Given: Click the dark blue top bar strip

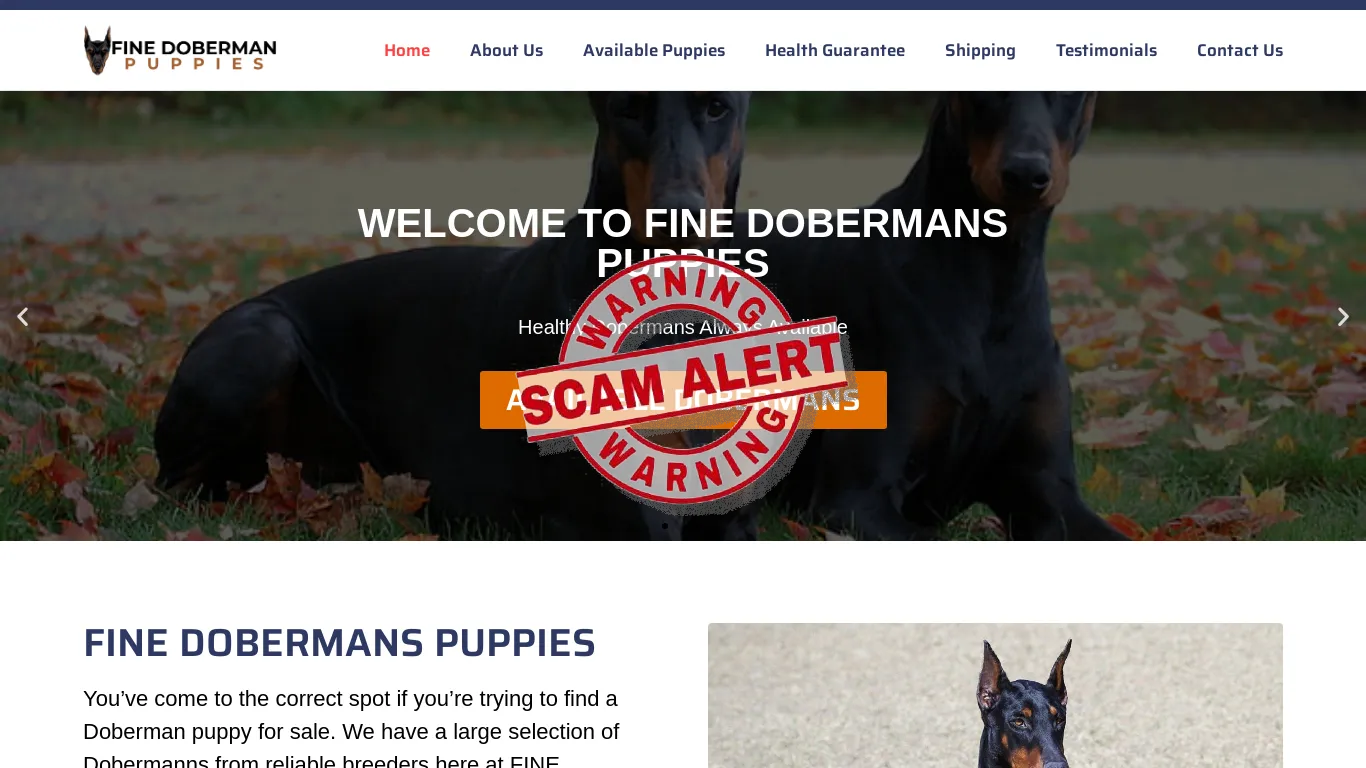Looking at the screenshot, I should click(683, 5).
